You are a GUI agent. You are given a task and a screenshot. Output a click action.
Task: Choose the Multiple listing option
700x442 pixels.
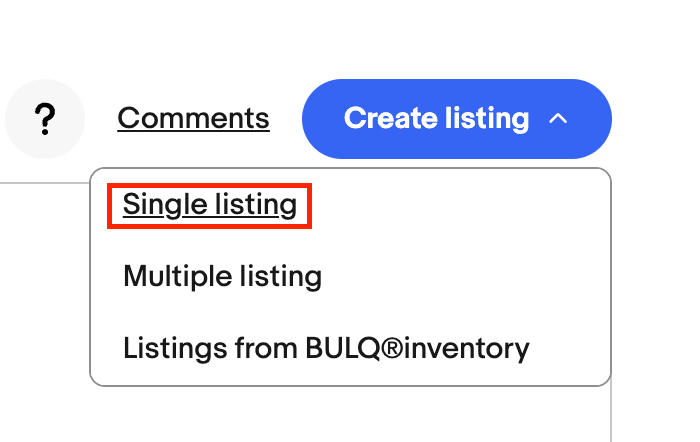(x=222, y=276)
